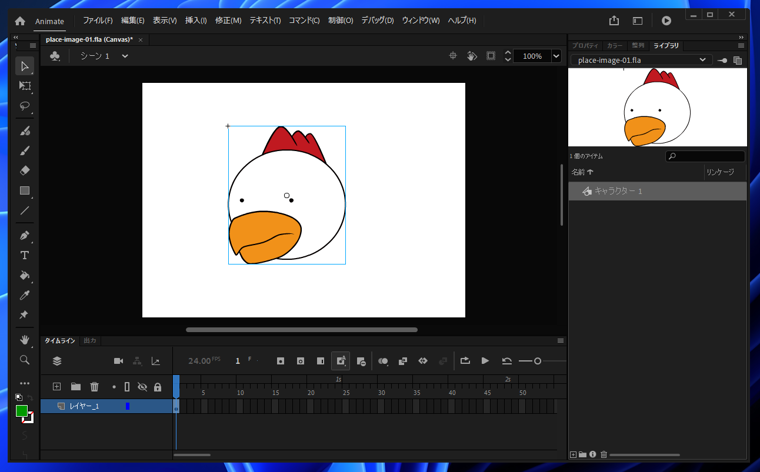Click the Zoom magnifier tool
The width and height of the screenshot is (760, 472).
(x=25, y=360)
